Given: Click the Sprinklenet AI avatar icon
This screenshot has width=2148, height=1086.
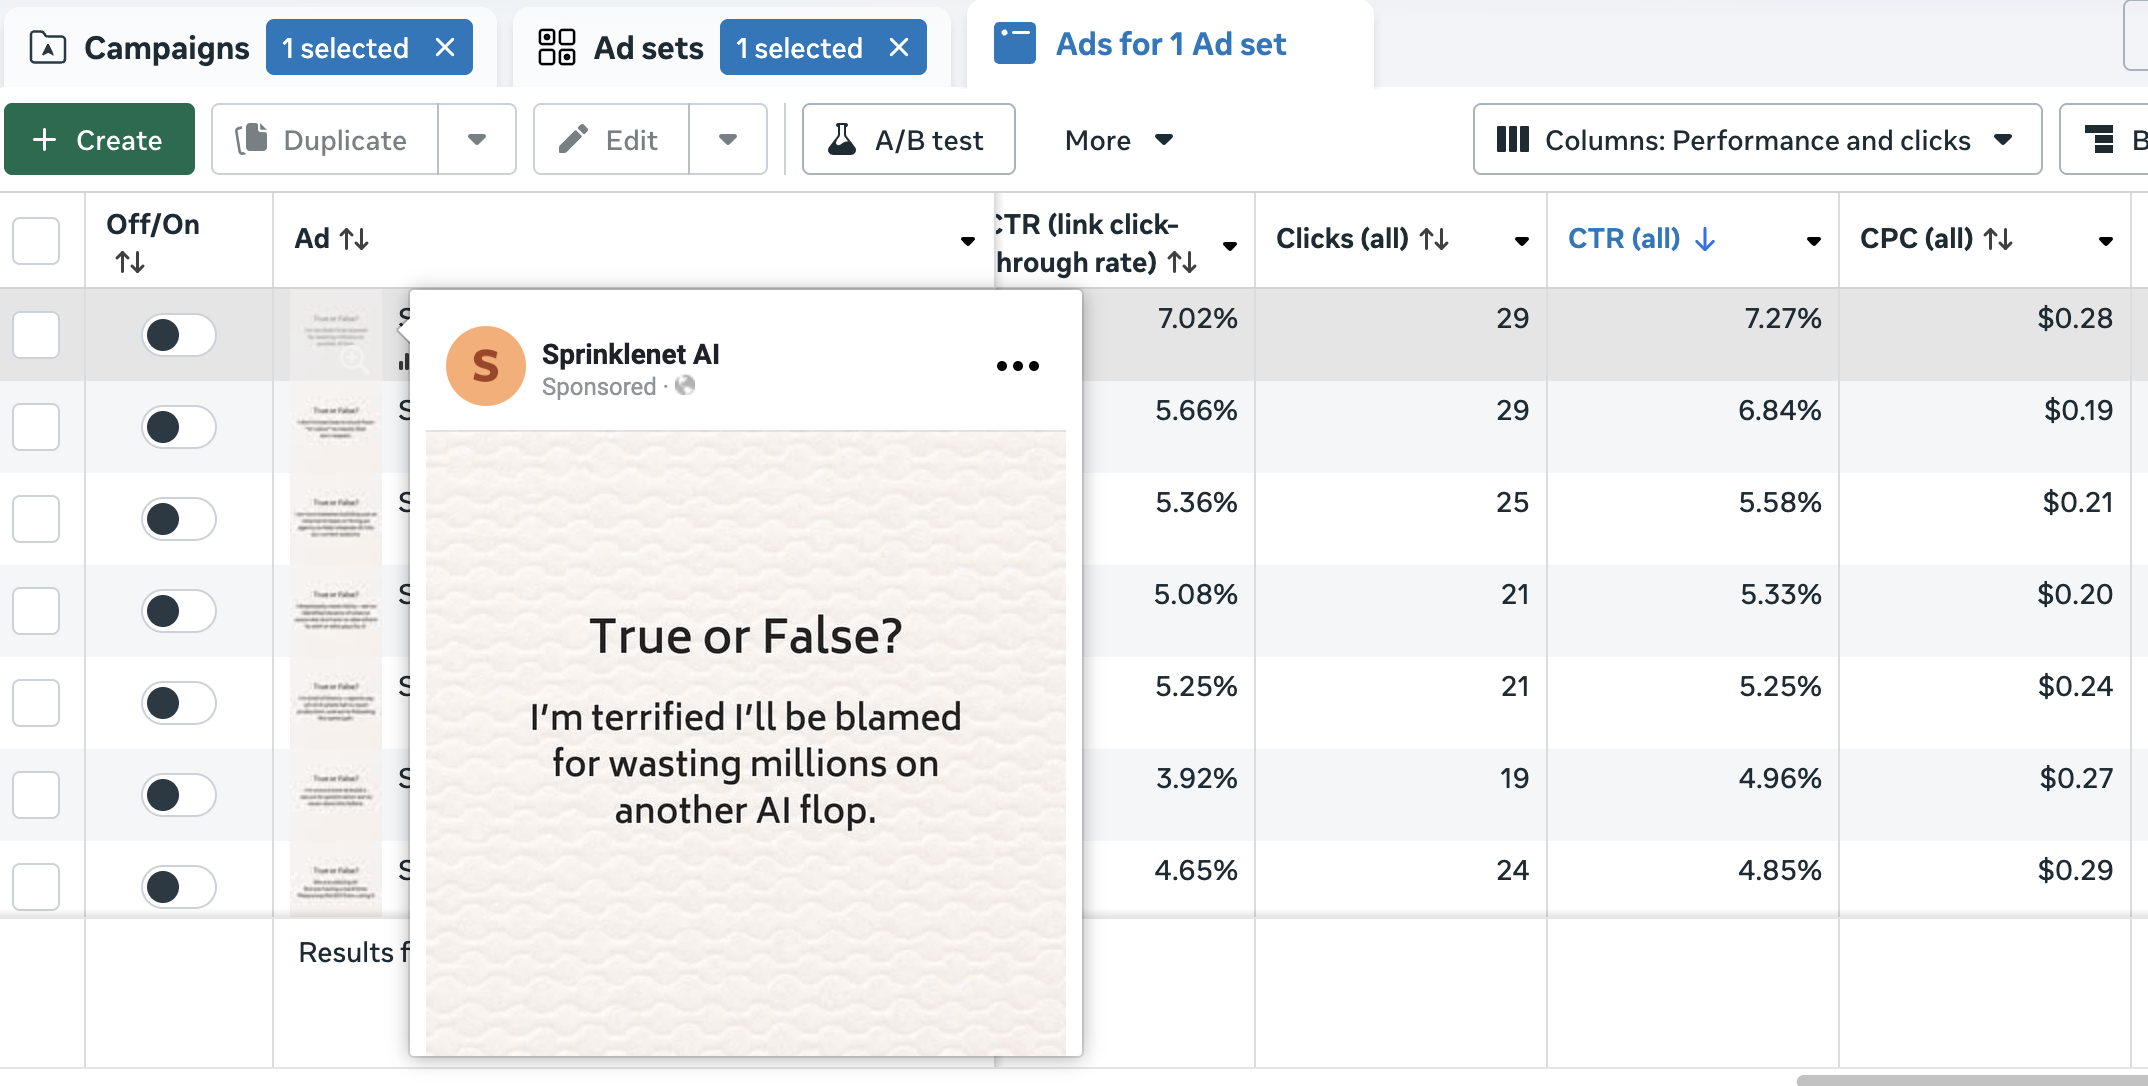Looking at the screenshot, I should coord(485,366).
